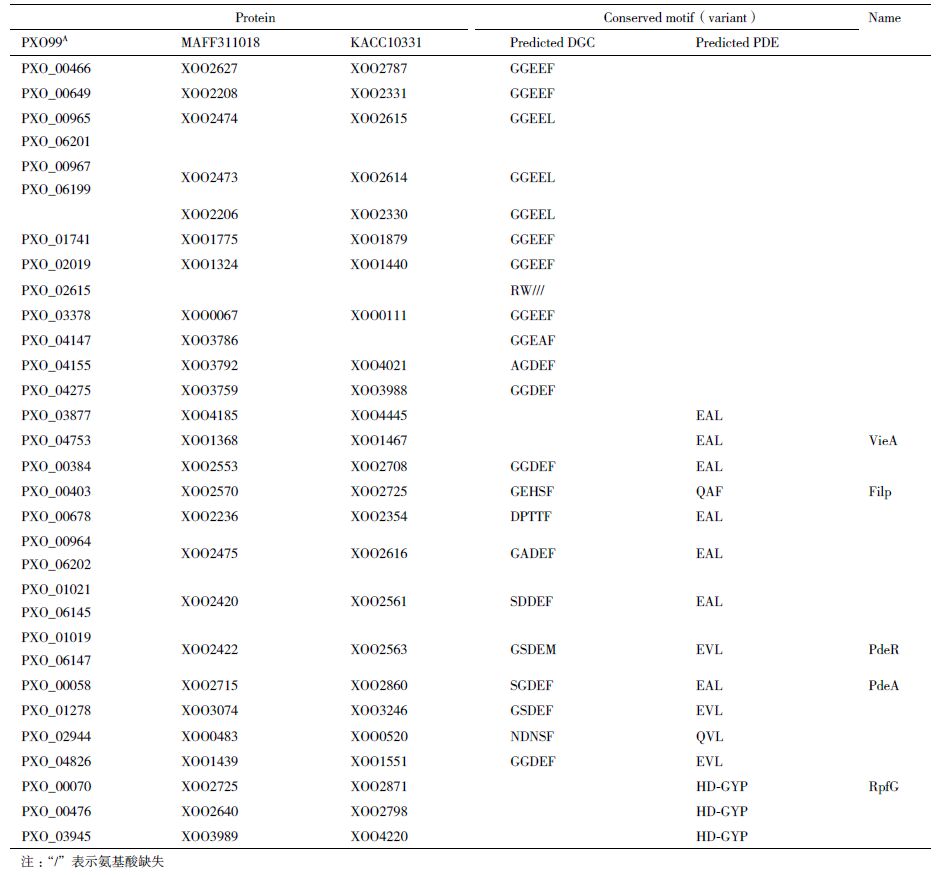Click the AGDEF motif cell
Screen dimensions: 942x875
[x=532, y=366]
